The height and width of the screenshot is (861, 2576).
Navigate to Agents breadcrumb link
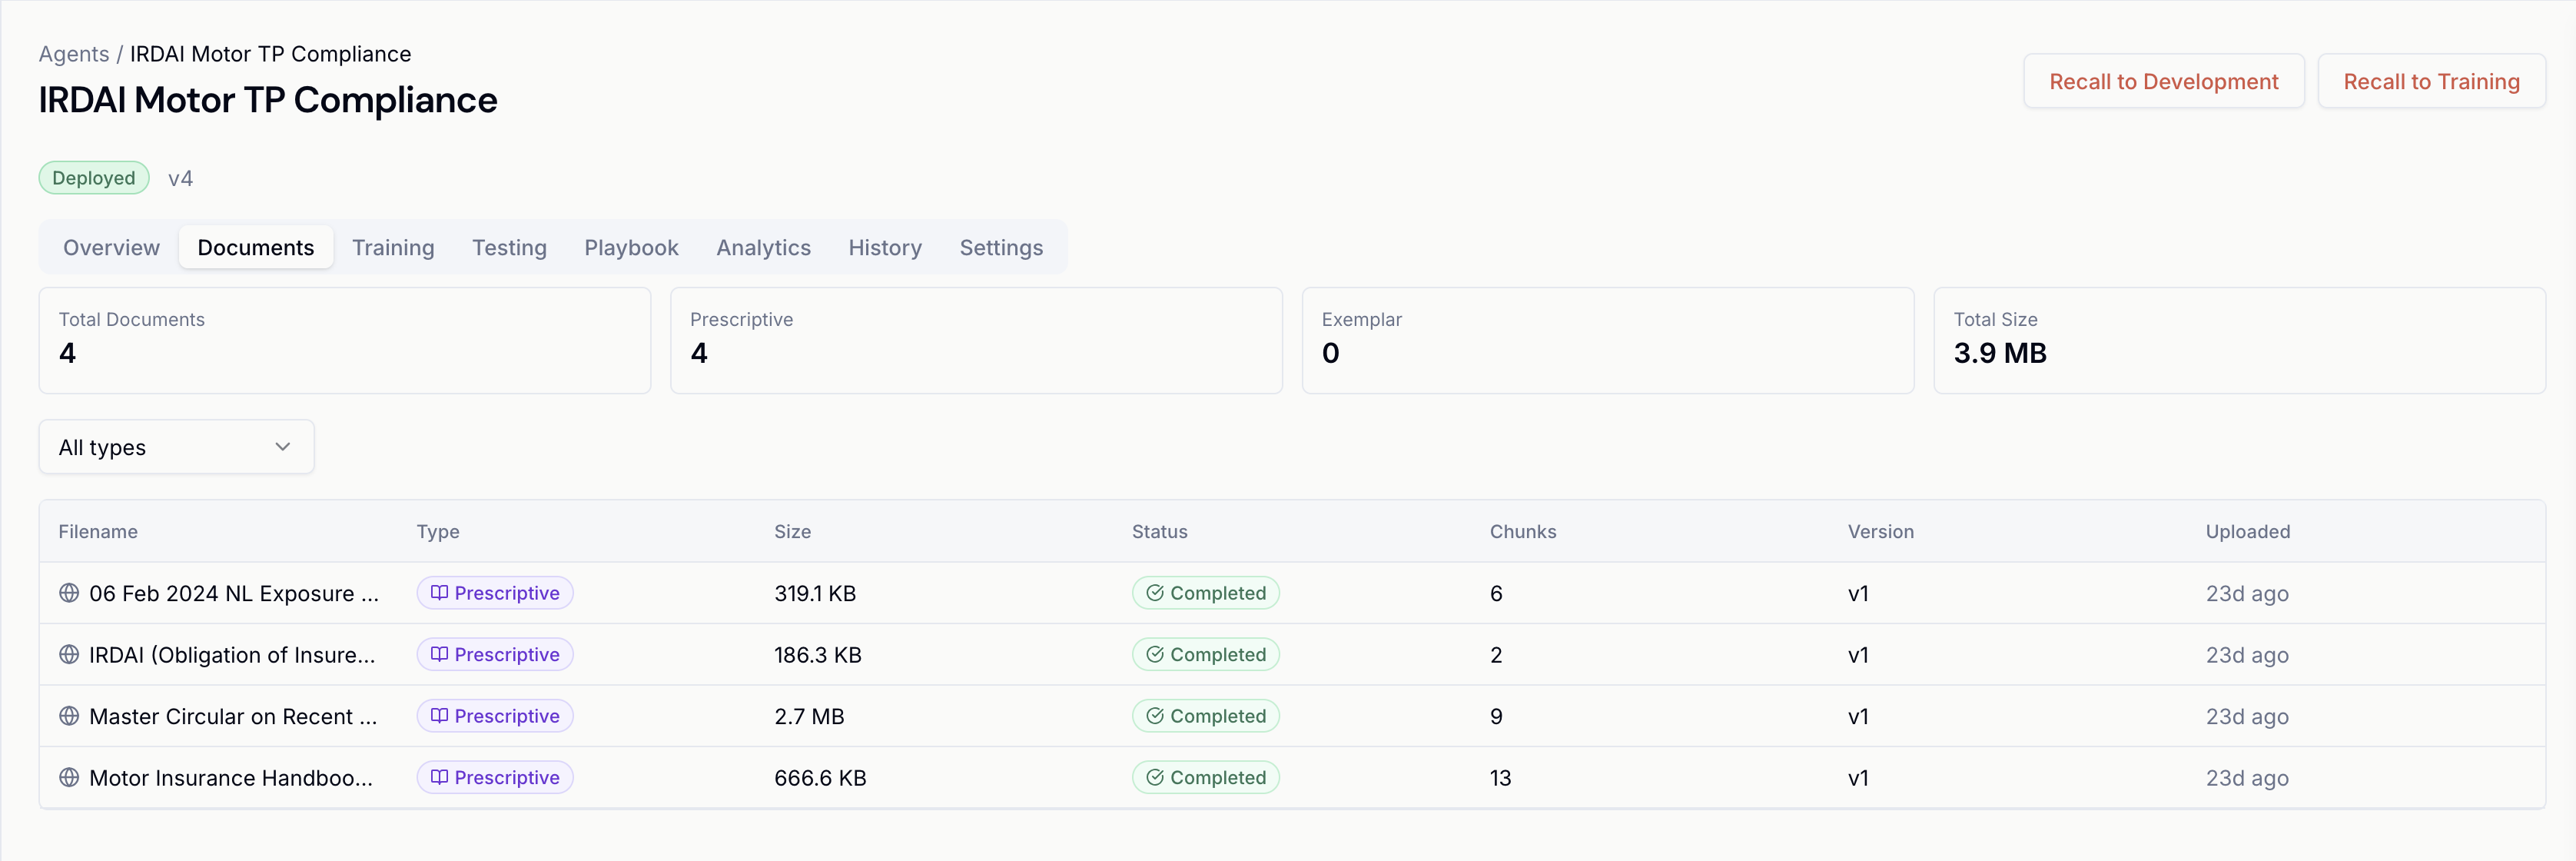coord(74,54)
